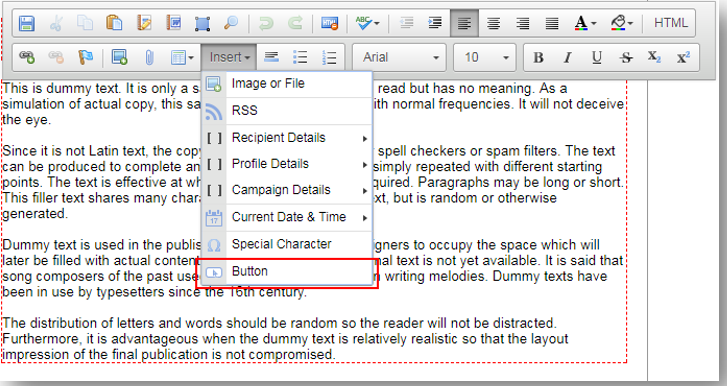The width and height of the screenshot is (727, 386).
Task: Click the table icon in toolbar
Action: click(x=178, y=57)
